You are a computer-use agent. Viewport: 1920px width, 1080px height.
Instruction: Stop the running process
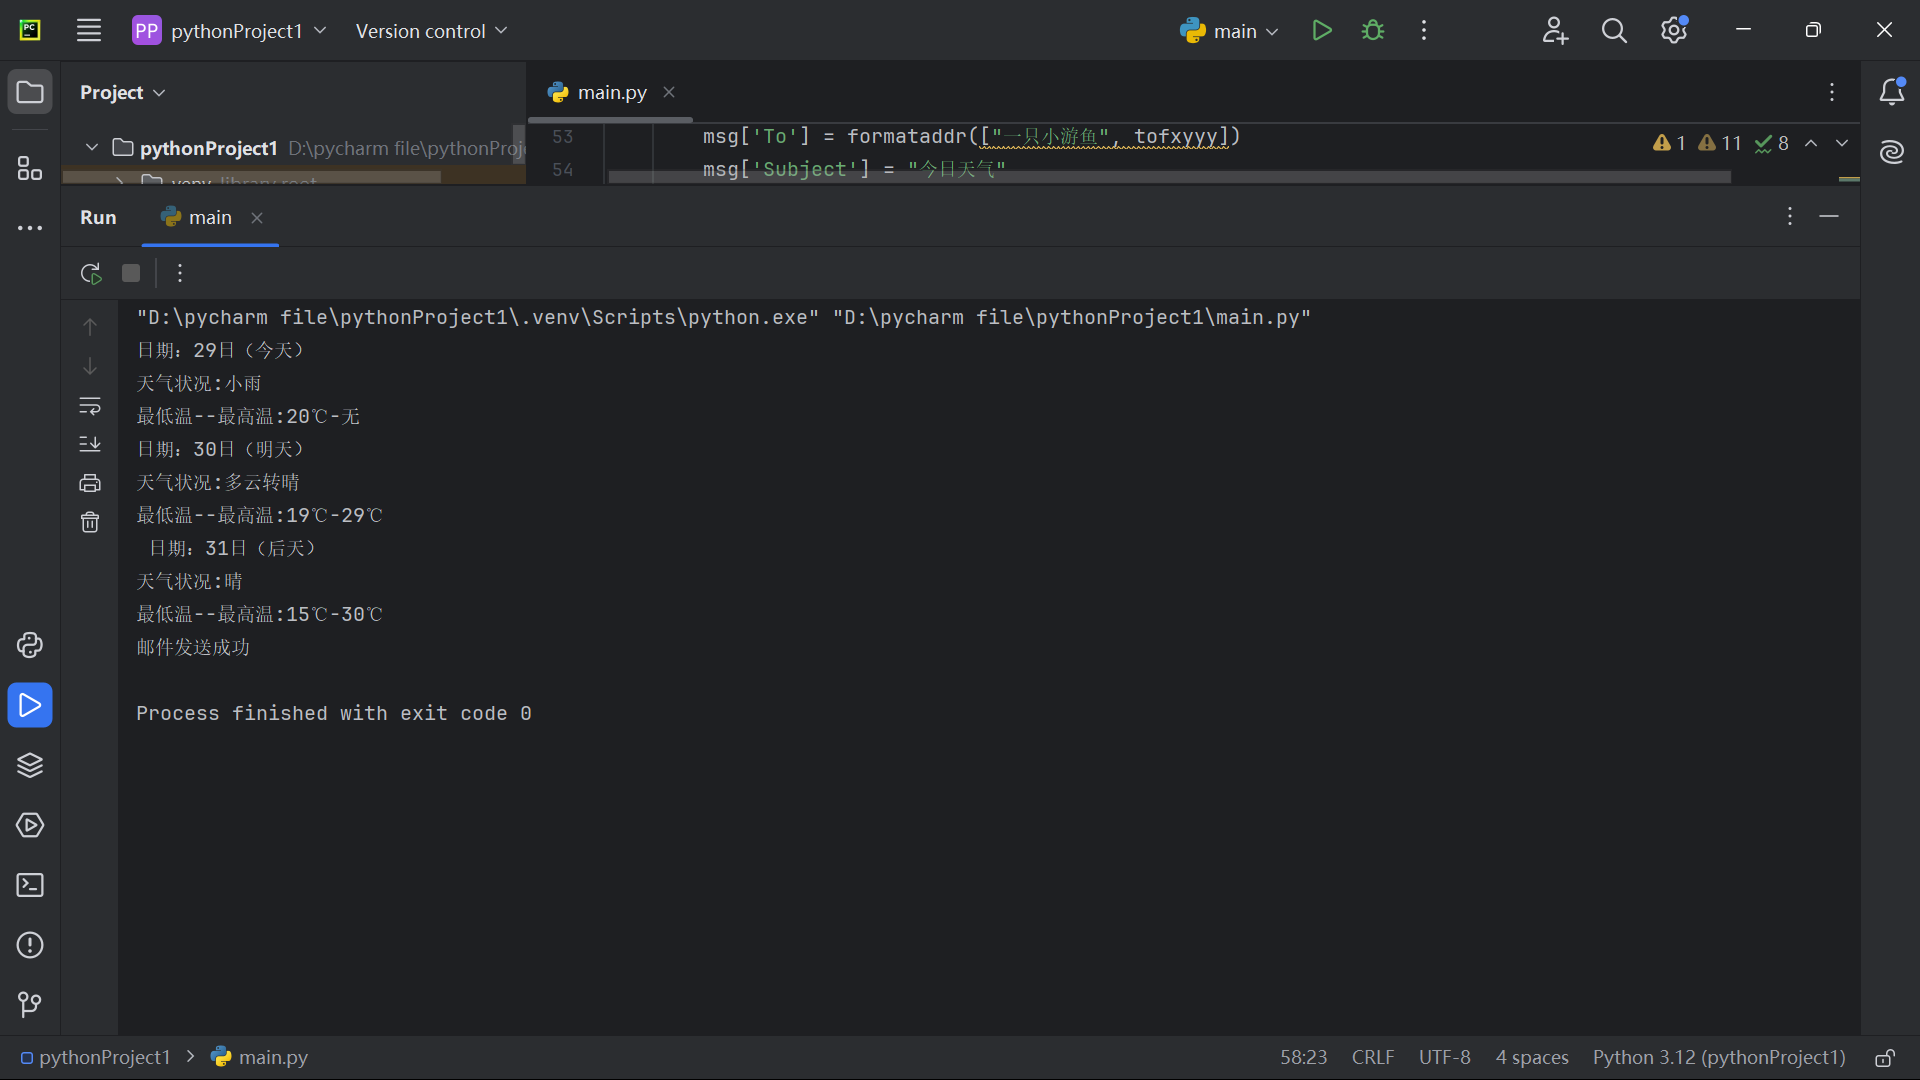(131, 273)
